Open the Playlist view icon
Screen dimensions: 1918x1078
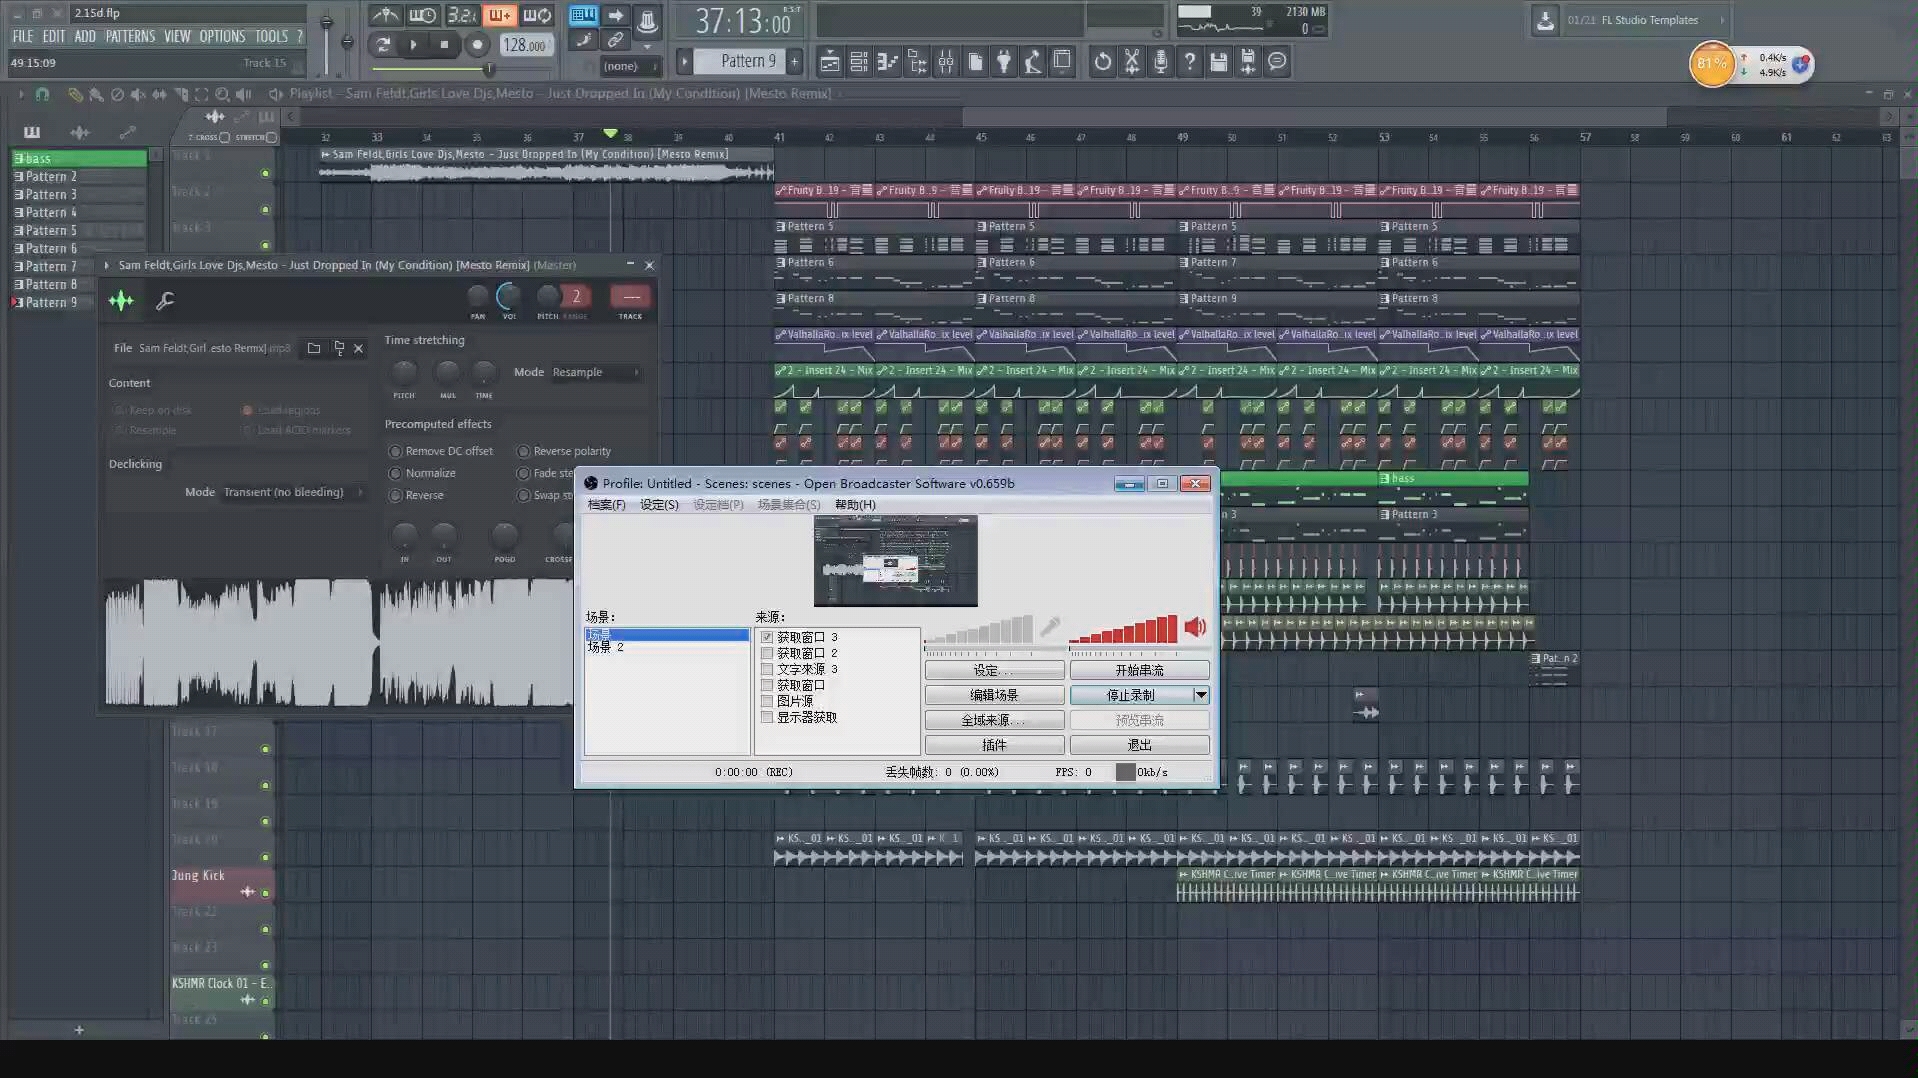830,62
